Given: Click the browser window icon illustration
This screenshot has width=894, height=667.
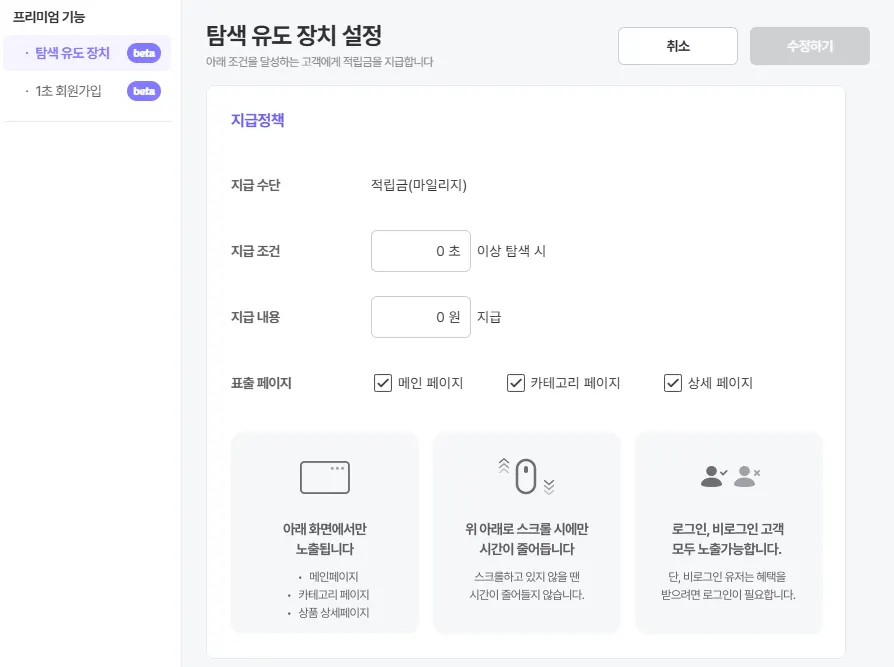Looking at the screenshot, I should [325, 478].
